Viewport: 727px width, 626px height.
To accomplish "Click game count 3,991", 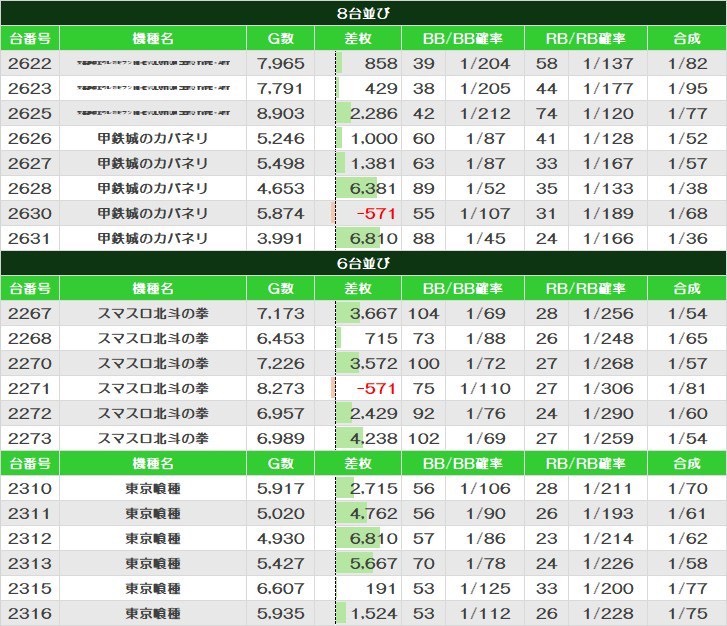I will (x=281, y=239).
